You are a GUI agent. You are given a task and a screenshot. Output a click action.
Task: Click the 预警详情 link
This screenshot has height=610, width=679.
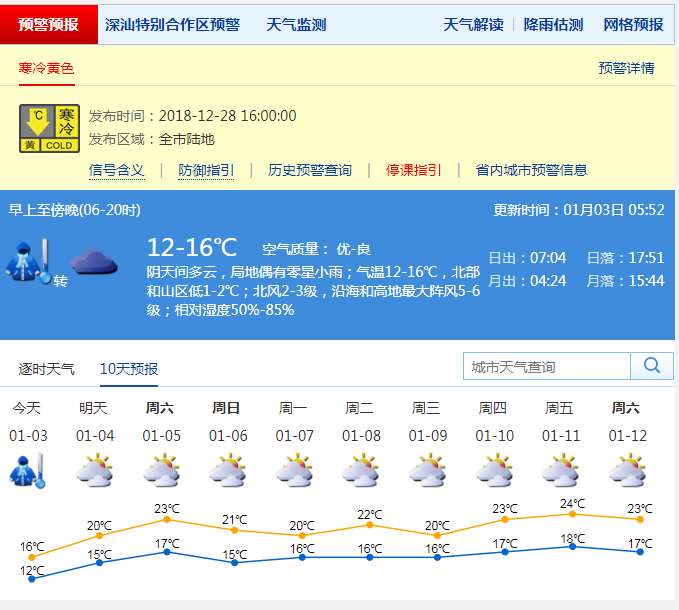click(x=626, y=68)
